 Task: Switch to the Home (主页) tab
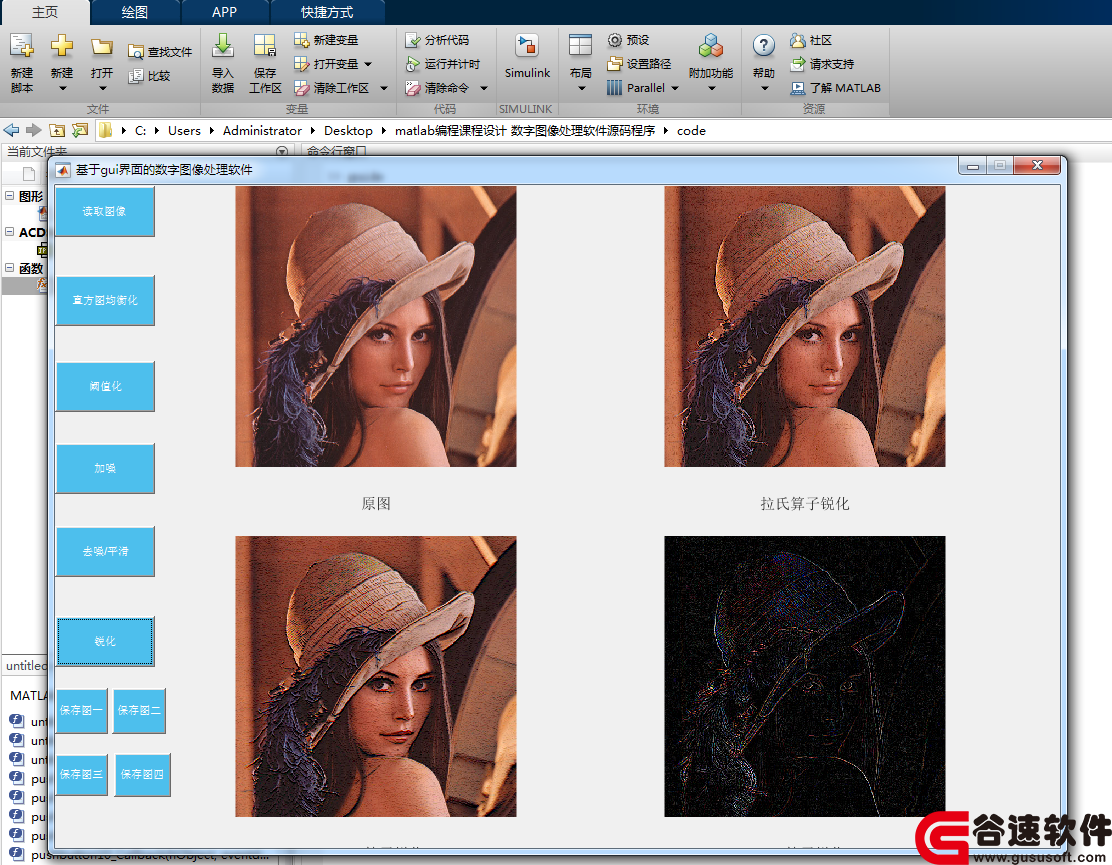45,13
